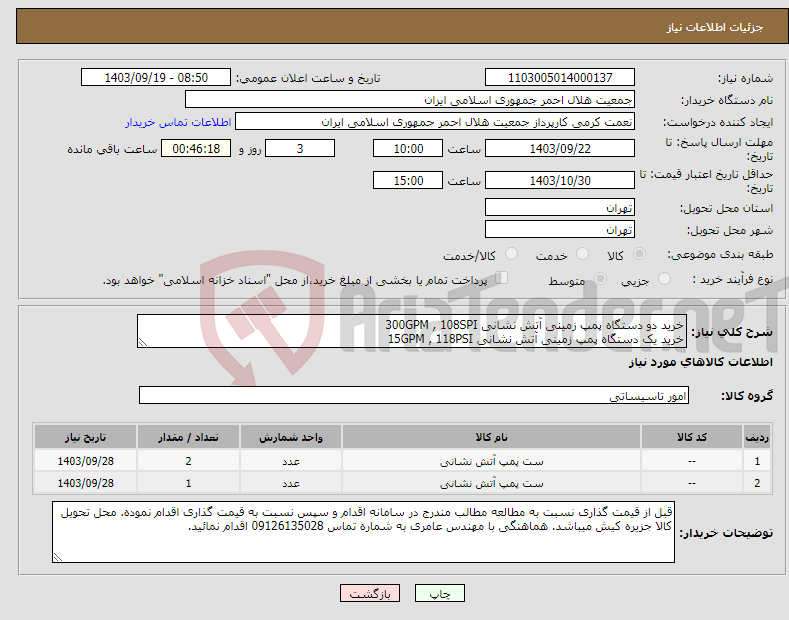
Task: Click the delivery city field تهران
Action: [560, 229]
